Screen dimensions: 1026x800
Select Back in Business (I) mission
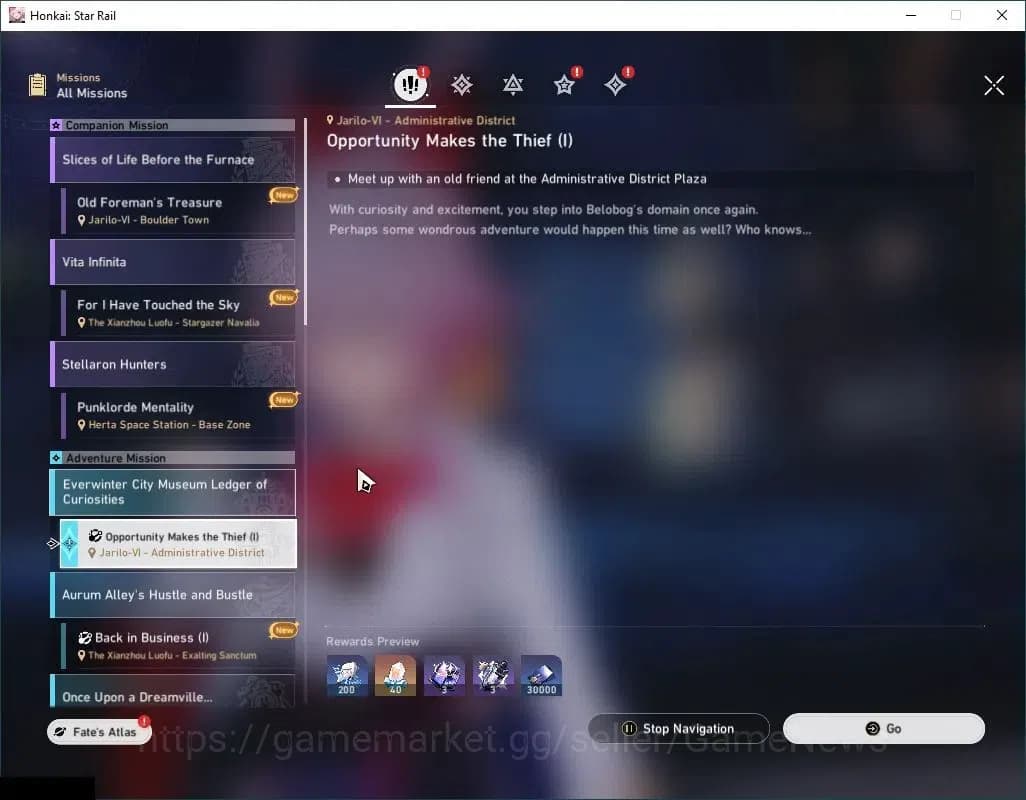click(x=178, y=646)
